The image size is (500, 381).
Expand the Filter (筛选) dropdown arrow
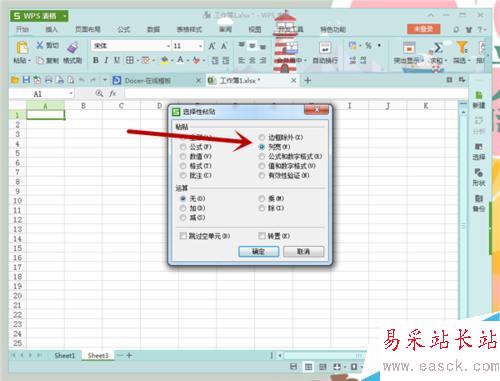tap(469, 61)
